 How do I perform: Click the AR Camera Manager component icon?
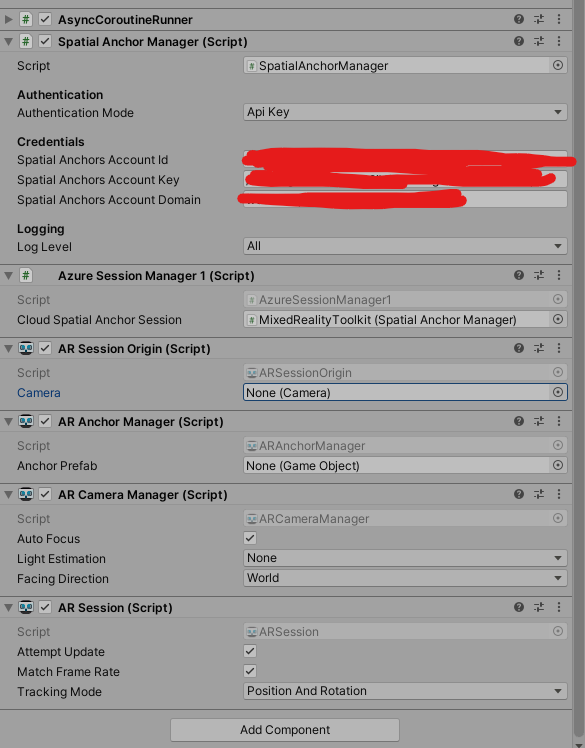[x=26, y=494]
